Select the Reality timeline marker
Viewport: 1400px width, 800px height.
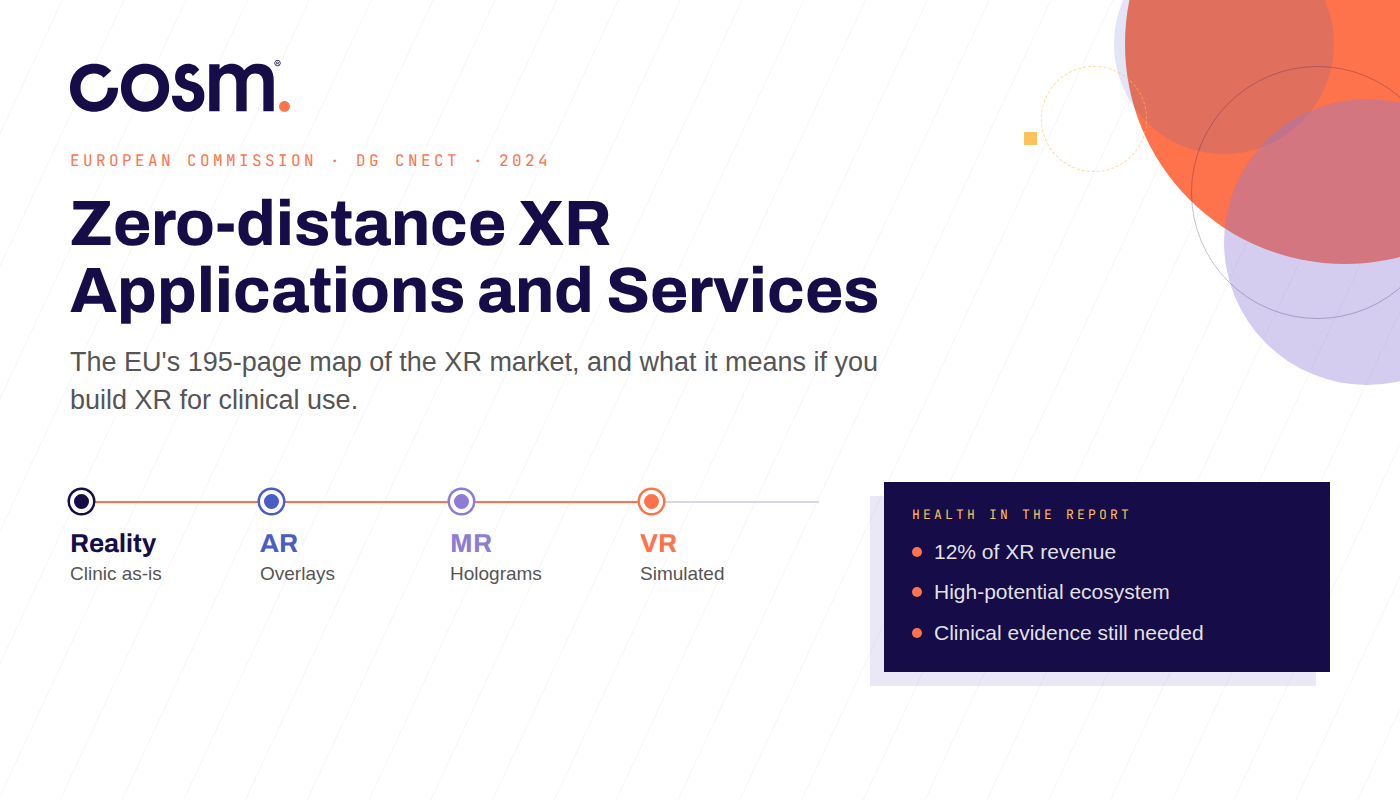[82, 501]
